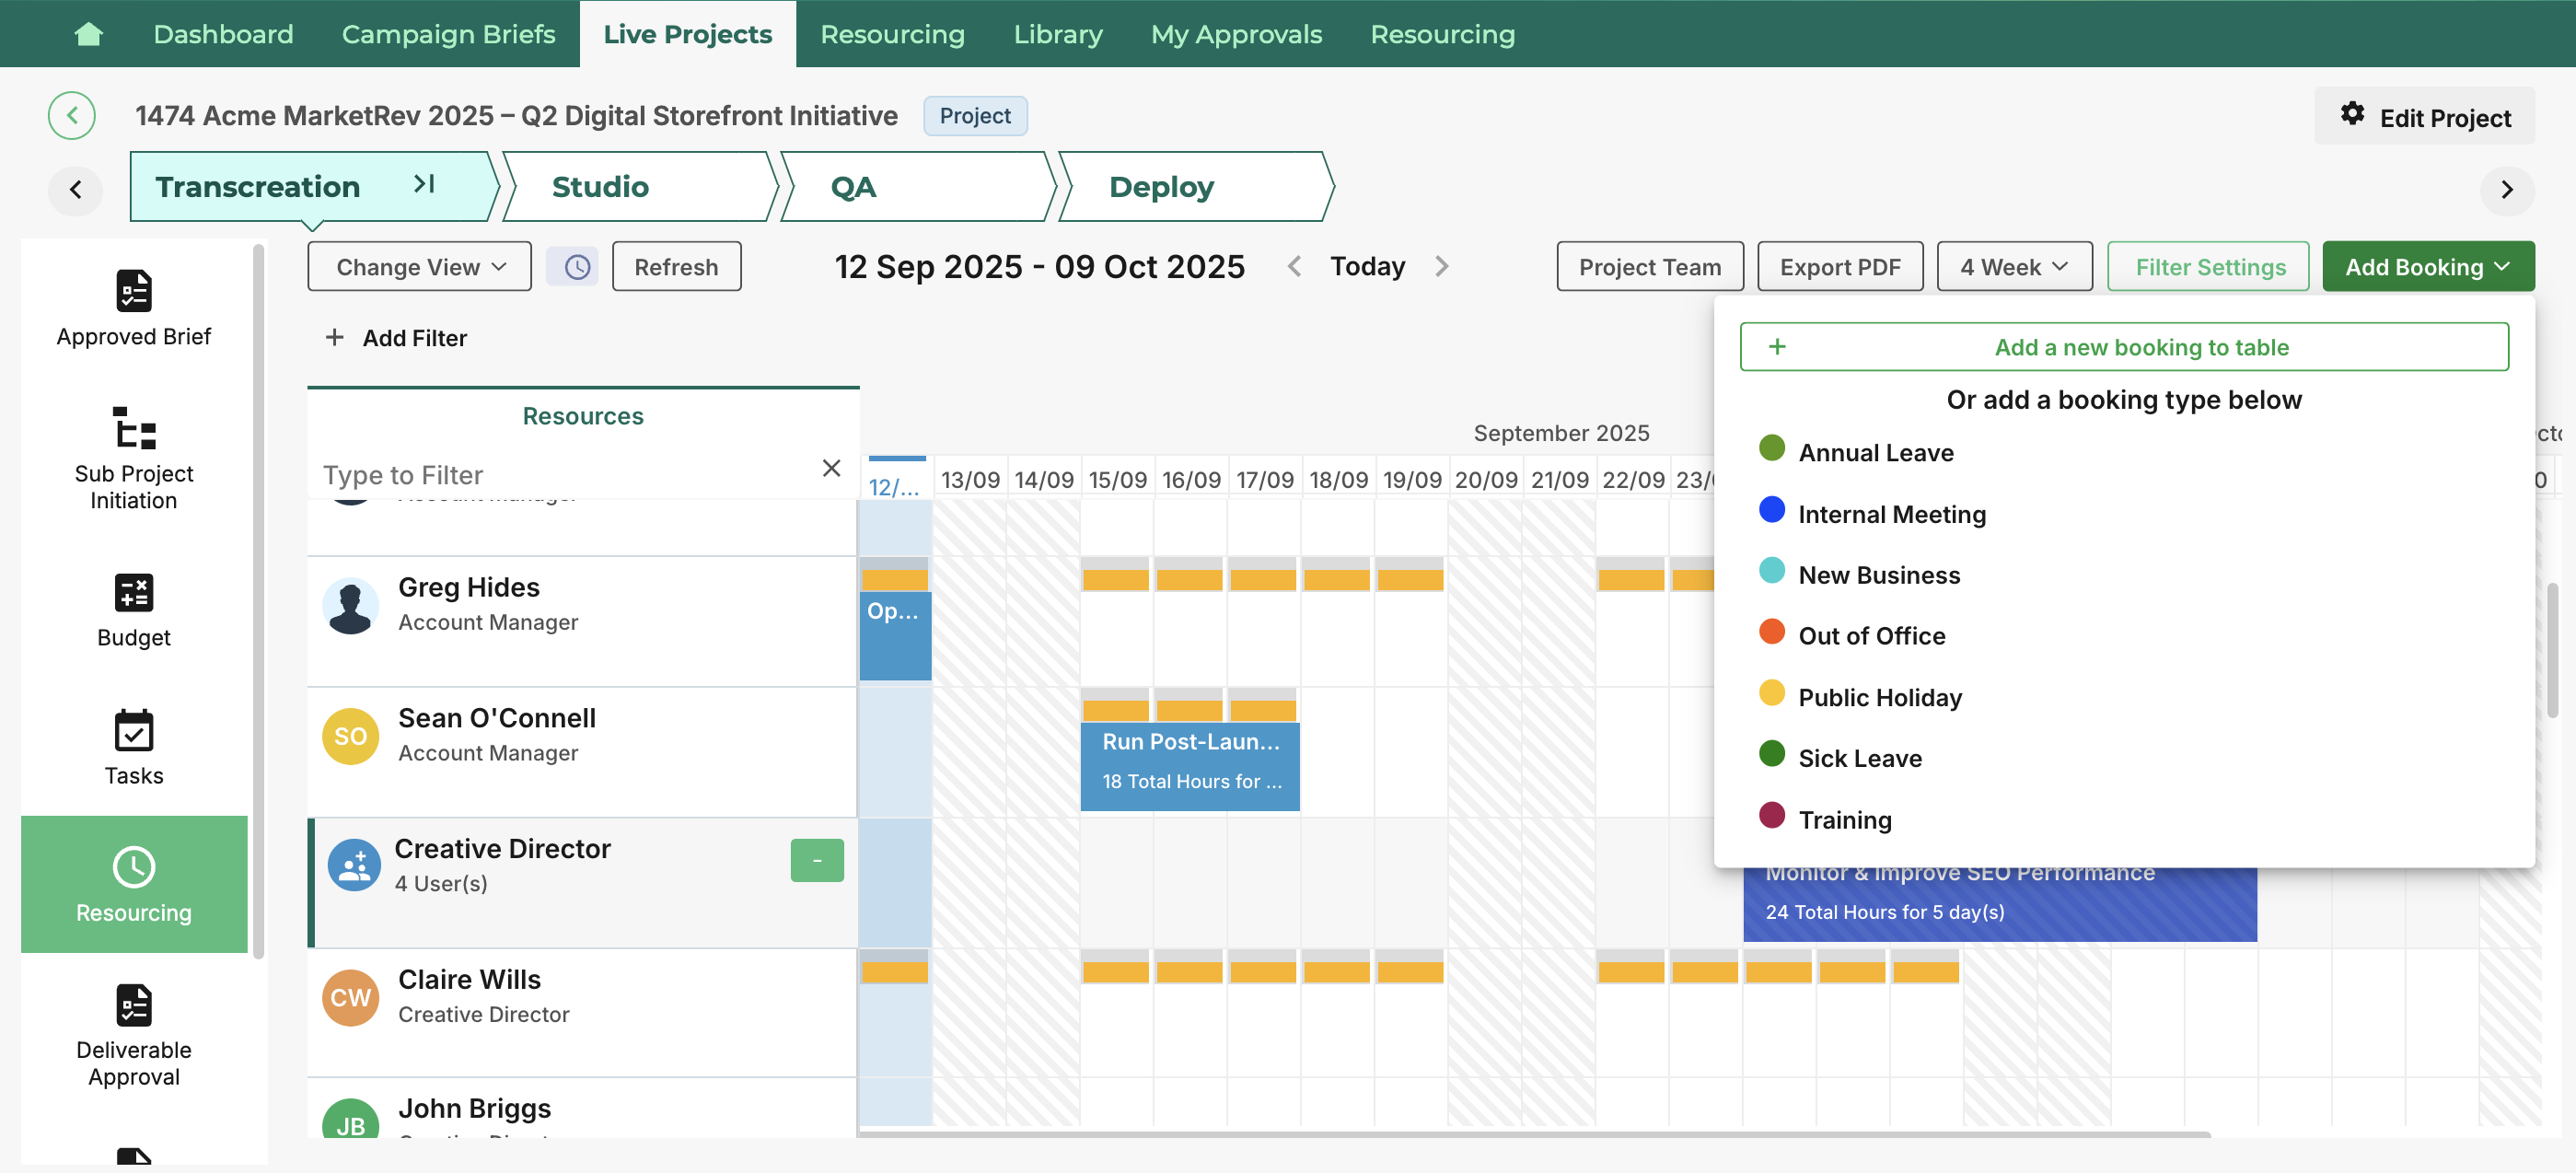Image resolution: width=2576 pixels, height=1173 pixels.
Task: Click the circled back arrow near project title
Action: 72,116
